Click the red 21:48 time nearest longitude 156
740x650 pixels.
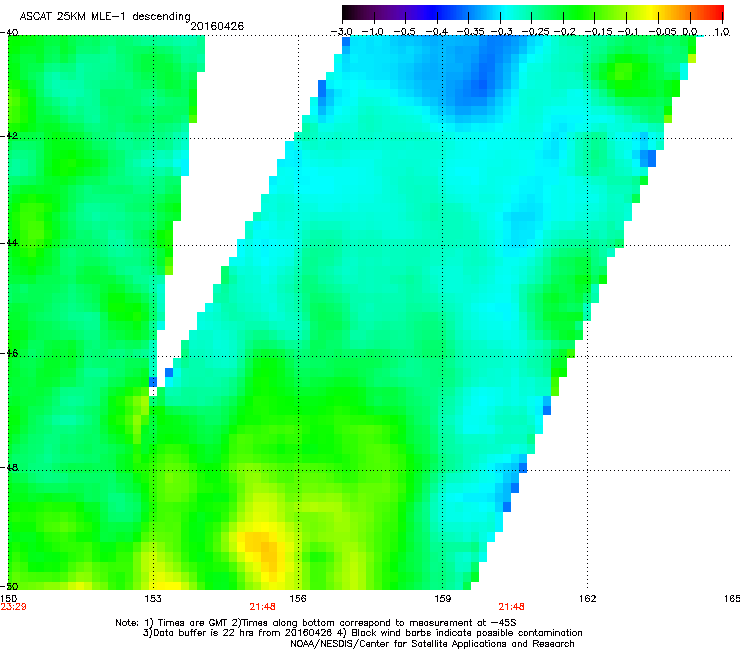(x=262, y=607)
